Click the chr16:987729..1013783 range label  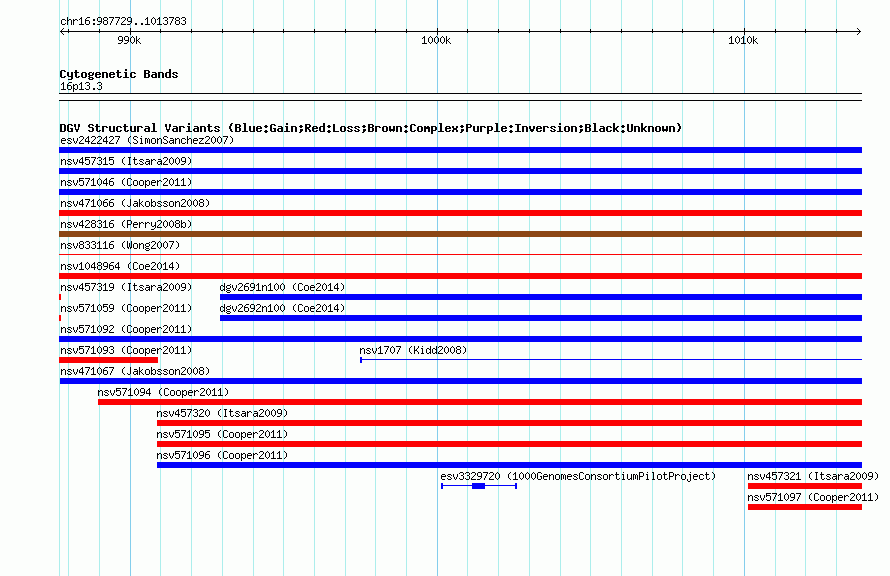123,21
